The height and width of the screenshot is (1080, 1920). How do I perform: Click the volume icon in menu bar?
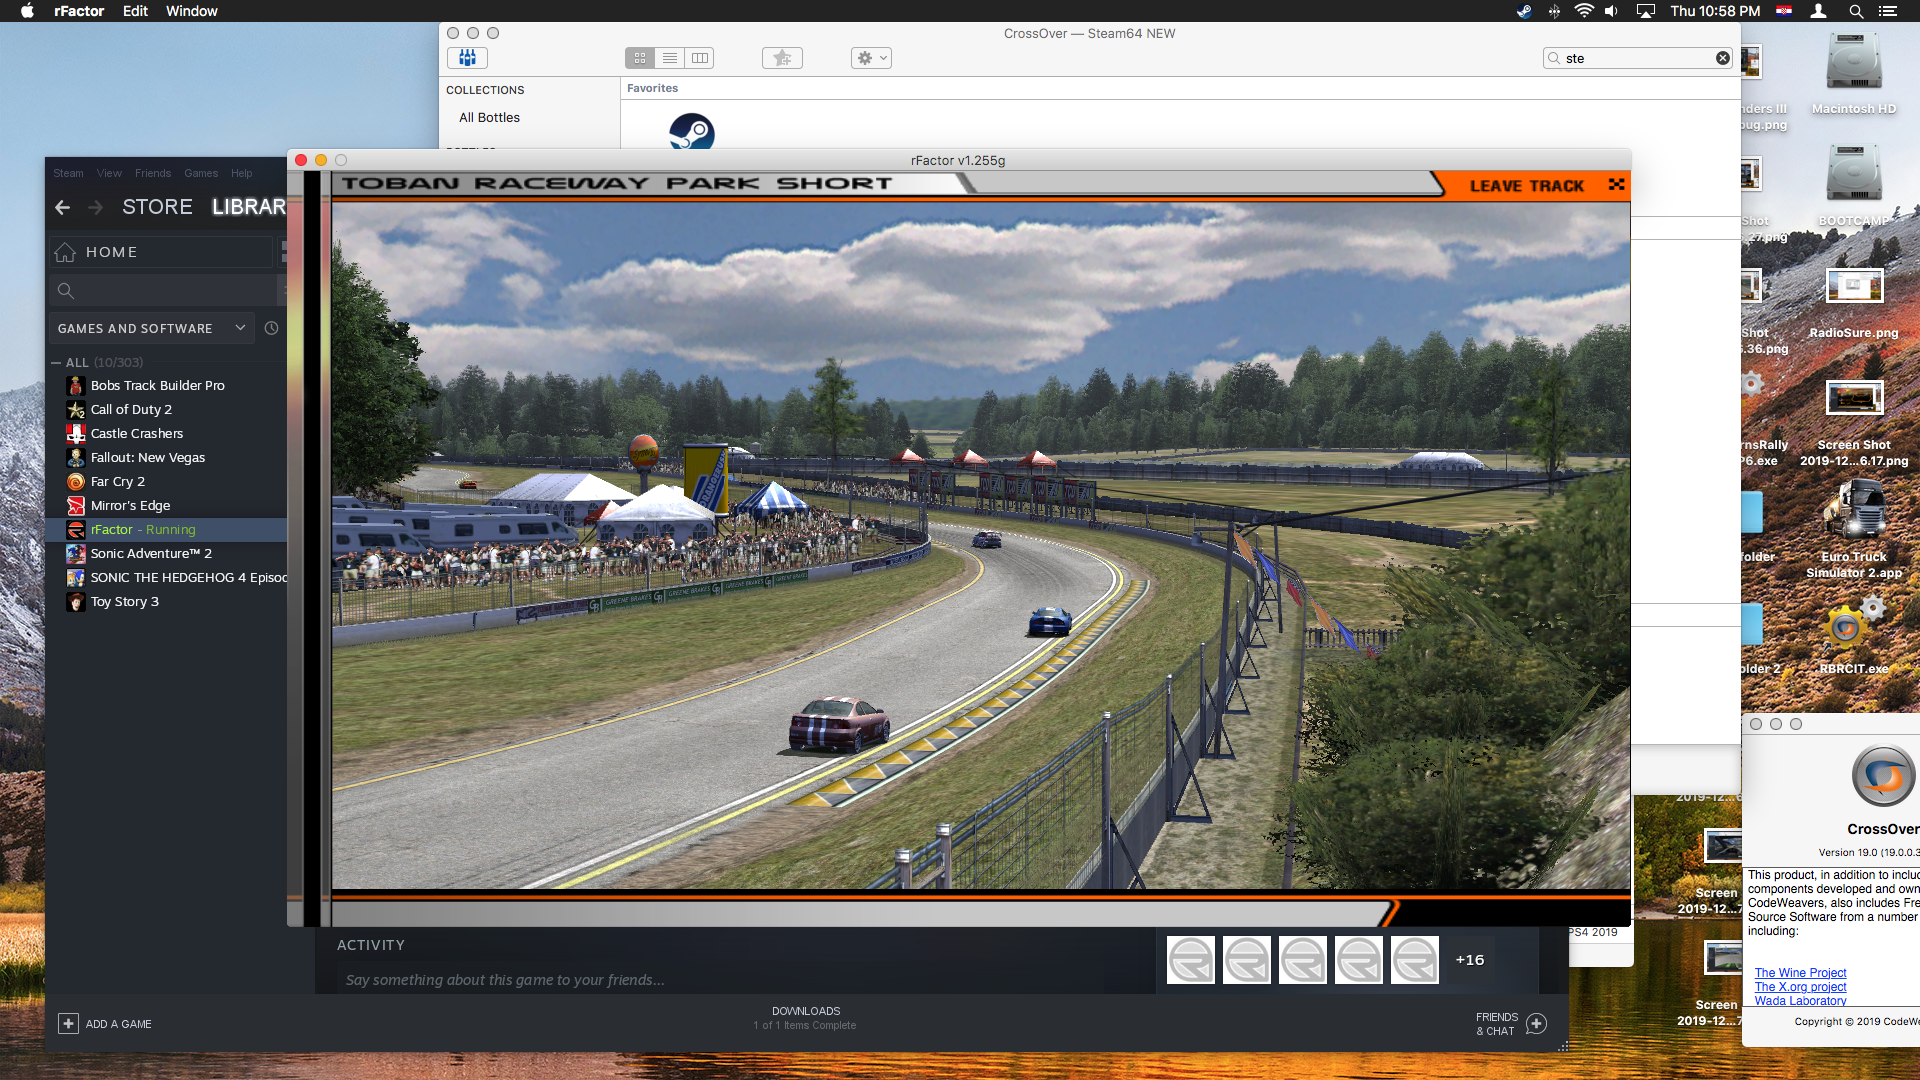tap(1612, 11)
